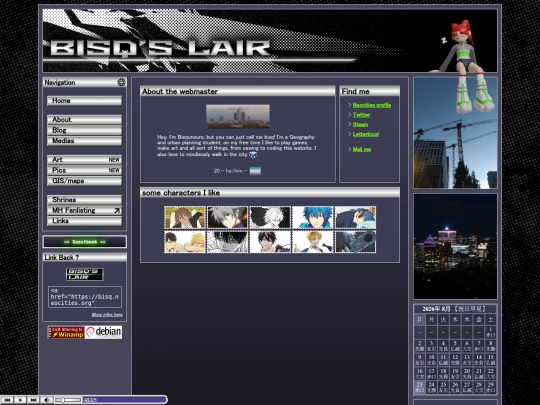The width and height of the screenshot is (540, 405).
Task: Select highlighted day 23 in the calendar
Action: point(419,387)
